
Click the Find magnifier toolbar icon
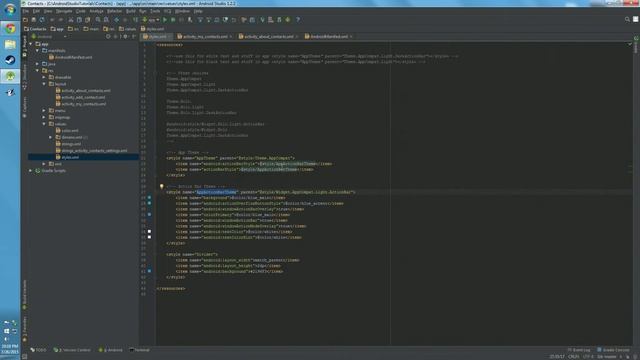coord(98,20)
